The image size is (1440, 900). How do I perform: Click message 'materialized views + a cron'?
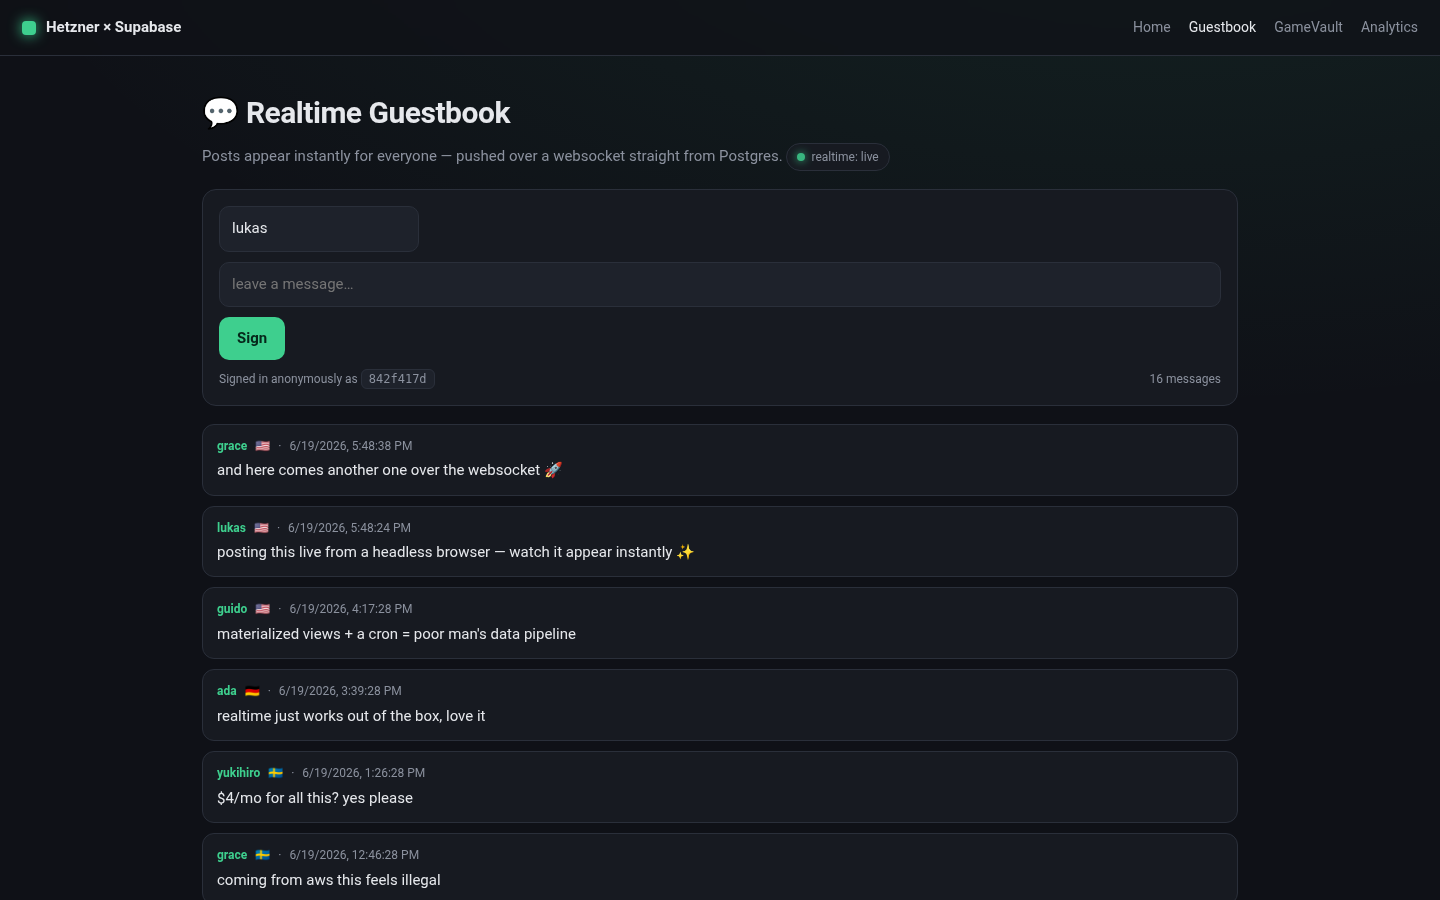[396, 634]
